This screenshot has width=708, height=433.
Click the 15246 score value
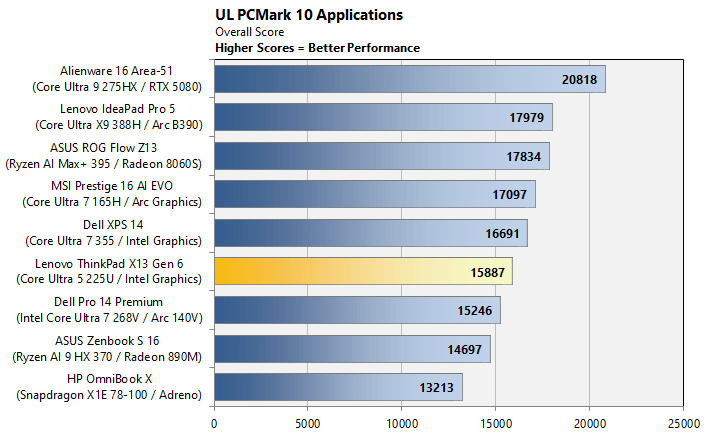[475, 311]
